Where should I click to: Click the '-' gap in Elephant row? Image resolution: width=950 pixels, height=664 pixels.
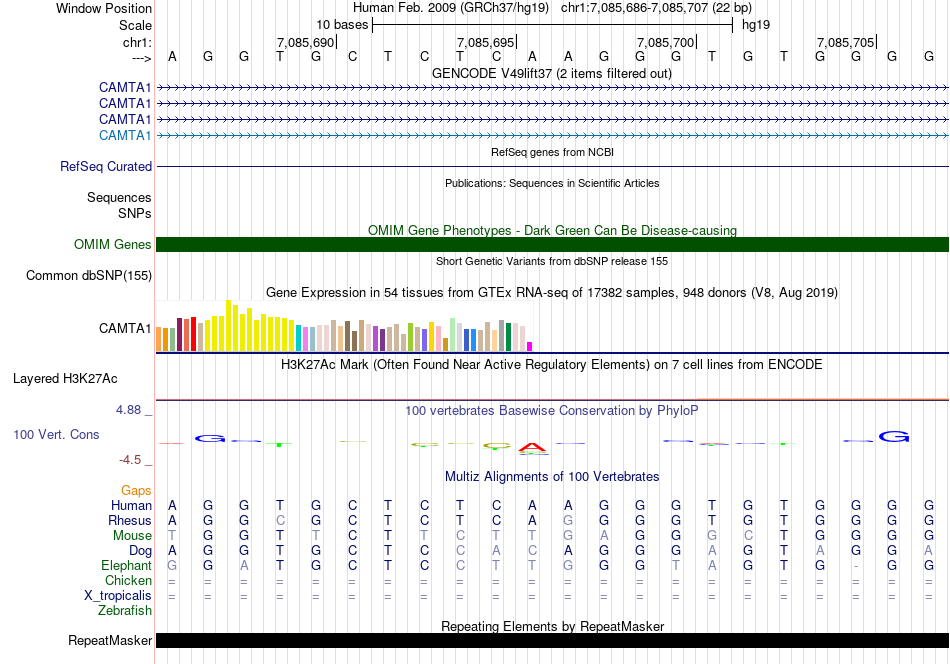pos(855,566)
